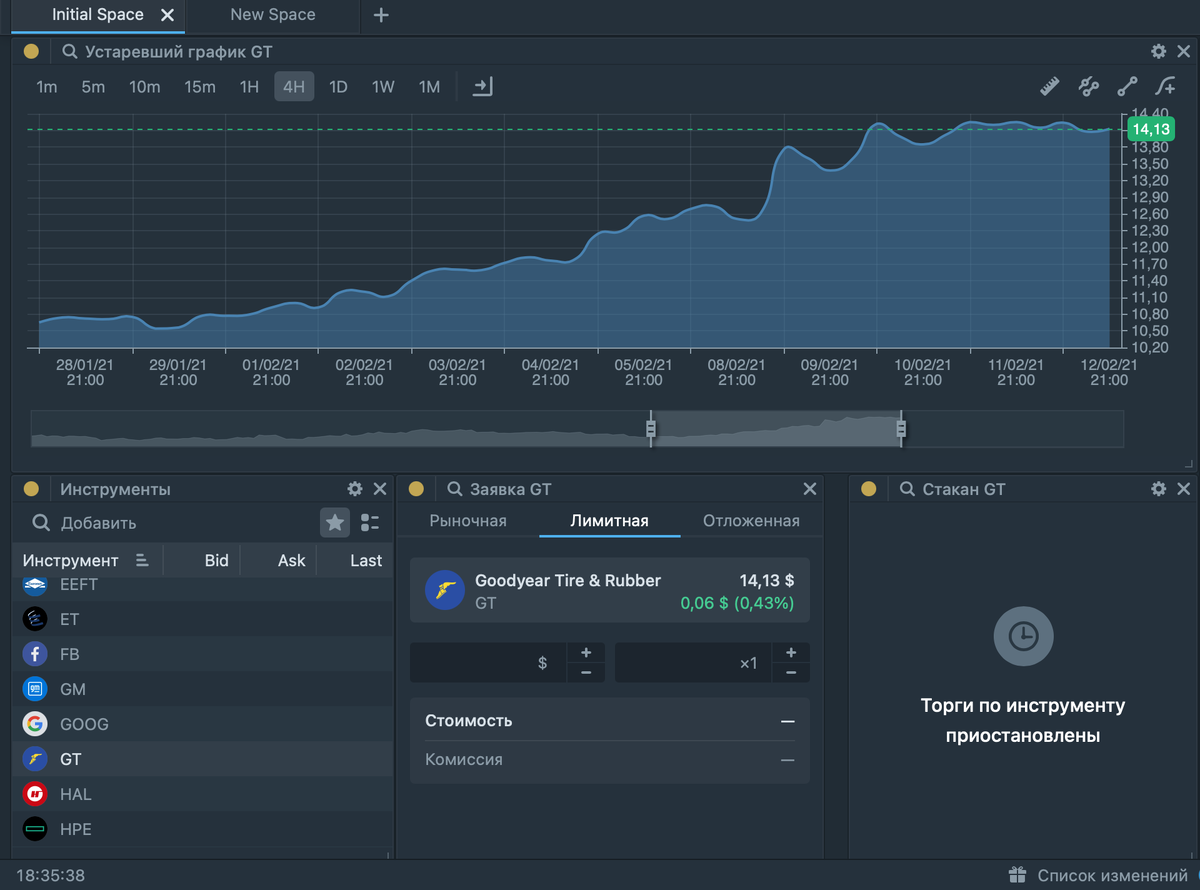
Task: Switch instruments list view mode icon
Action: click(370, 522)
